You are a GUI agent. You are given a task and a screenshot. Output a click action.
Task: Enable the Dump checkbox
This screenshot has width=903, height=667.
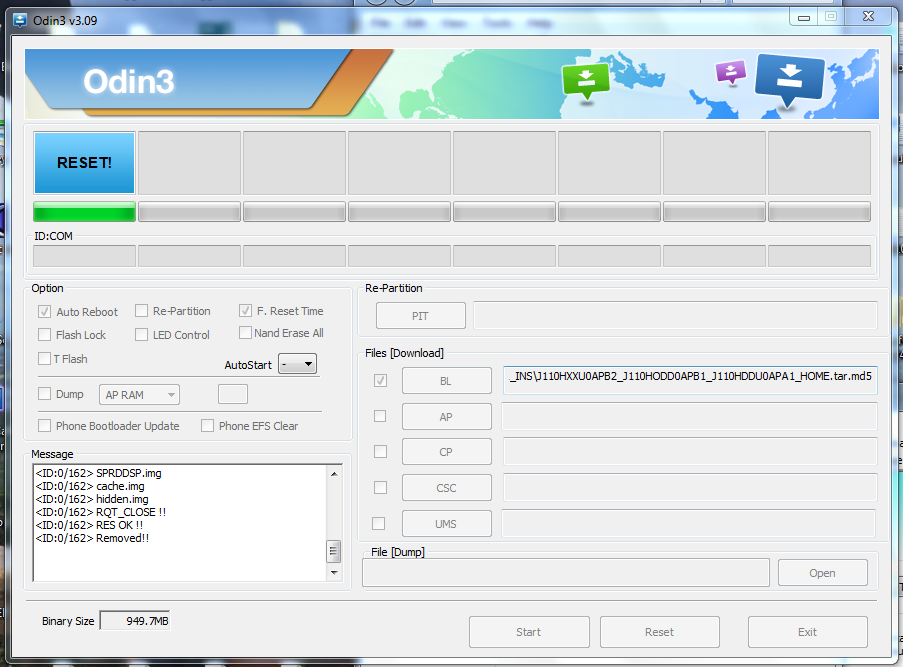[x=44, y=394]
